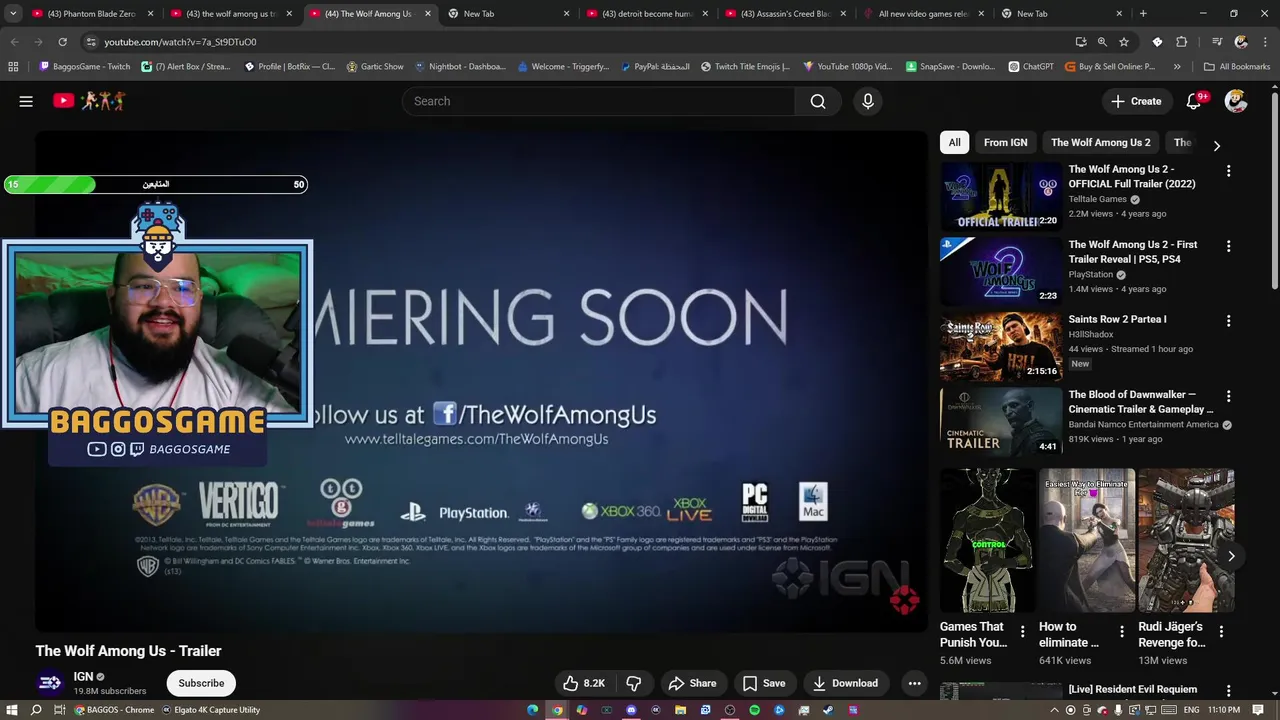Open the Nightbot Dashboard bookmark
Image resolution: width=1280 pixels, height=720 pixels.
[x=460, y=67]
